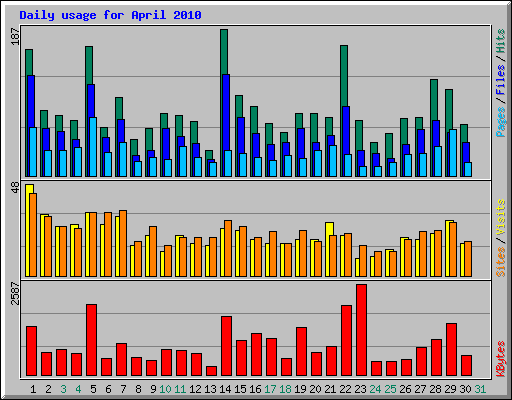Click day label '21' on the axis
Screen dimensions: 512x400
coord(330,389)
